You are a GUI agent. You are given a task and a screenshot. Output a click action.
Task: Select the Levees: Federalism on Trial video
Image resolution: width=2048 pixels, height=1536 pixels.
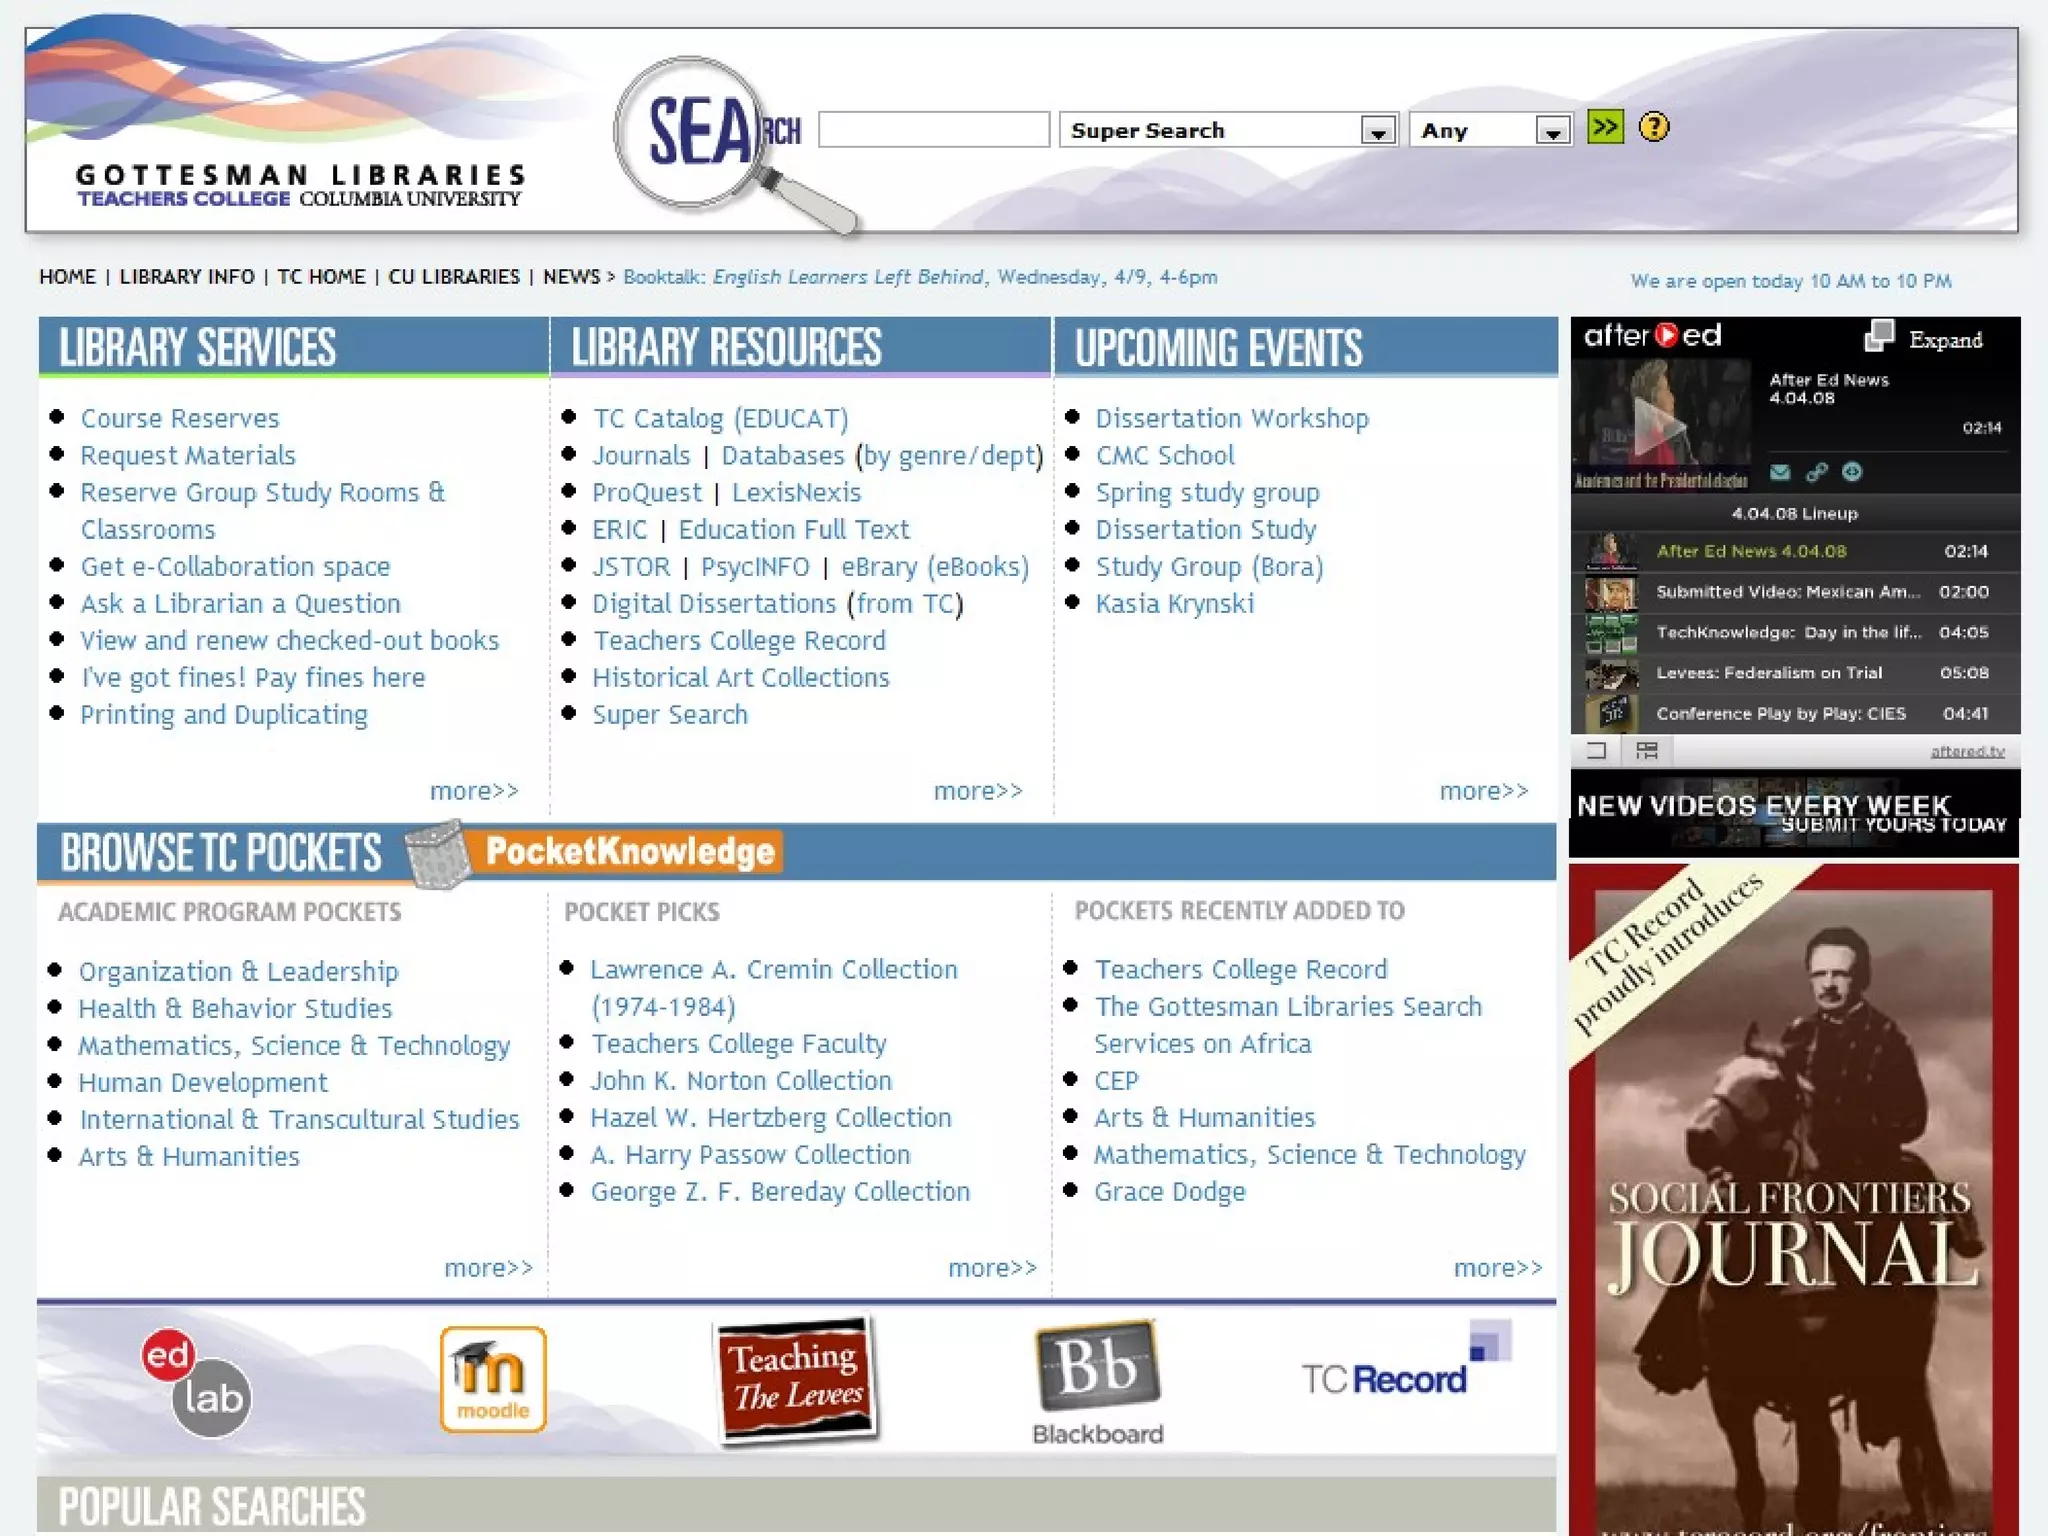pyautogui.click(x=1768, y=673)
